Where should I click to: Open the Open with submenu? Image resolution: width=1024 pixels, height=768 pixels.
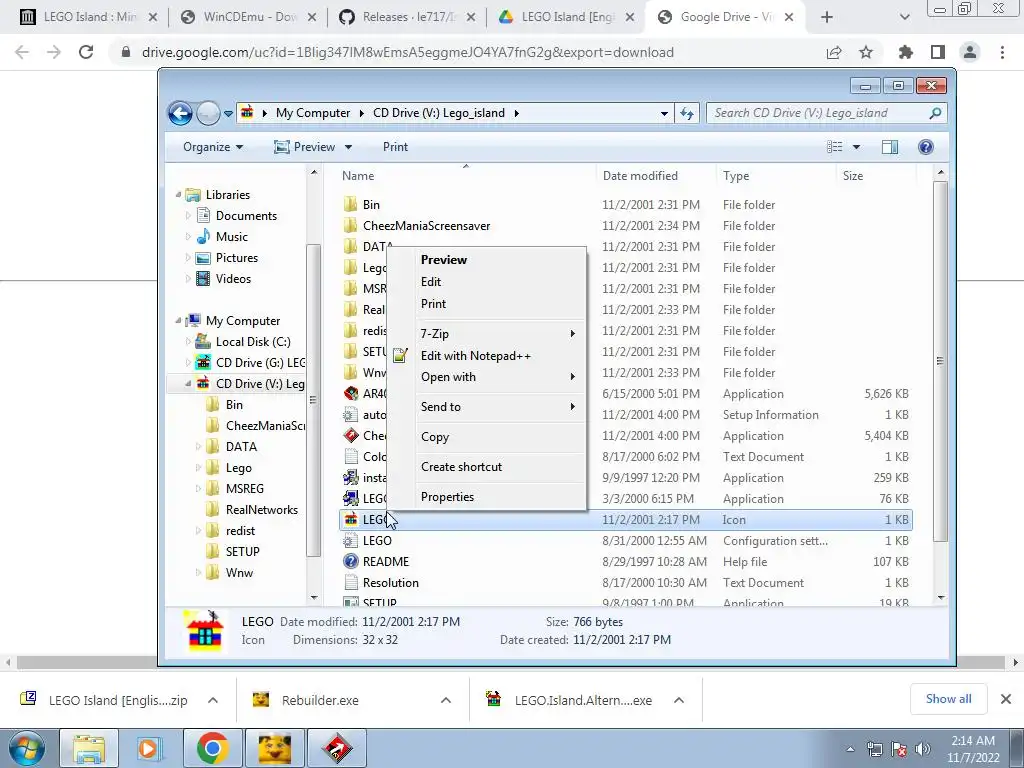[487, 377]
